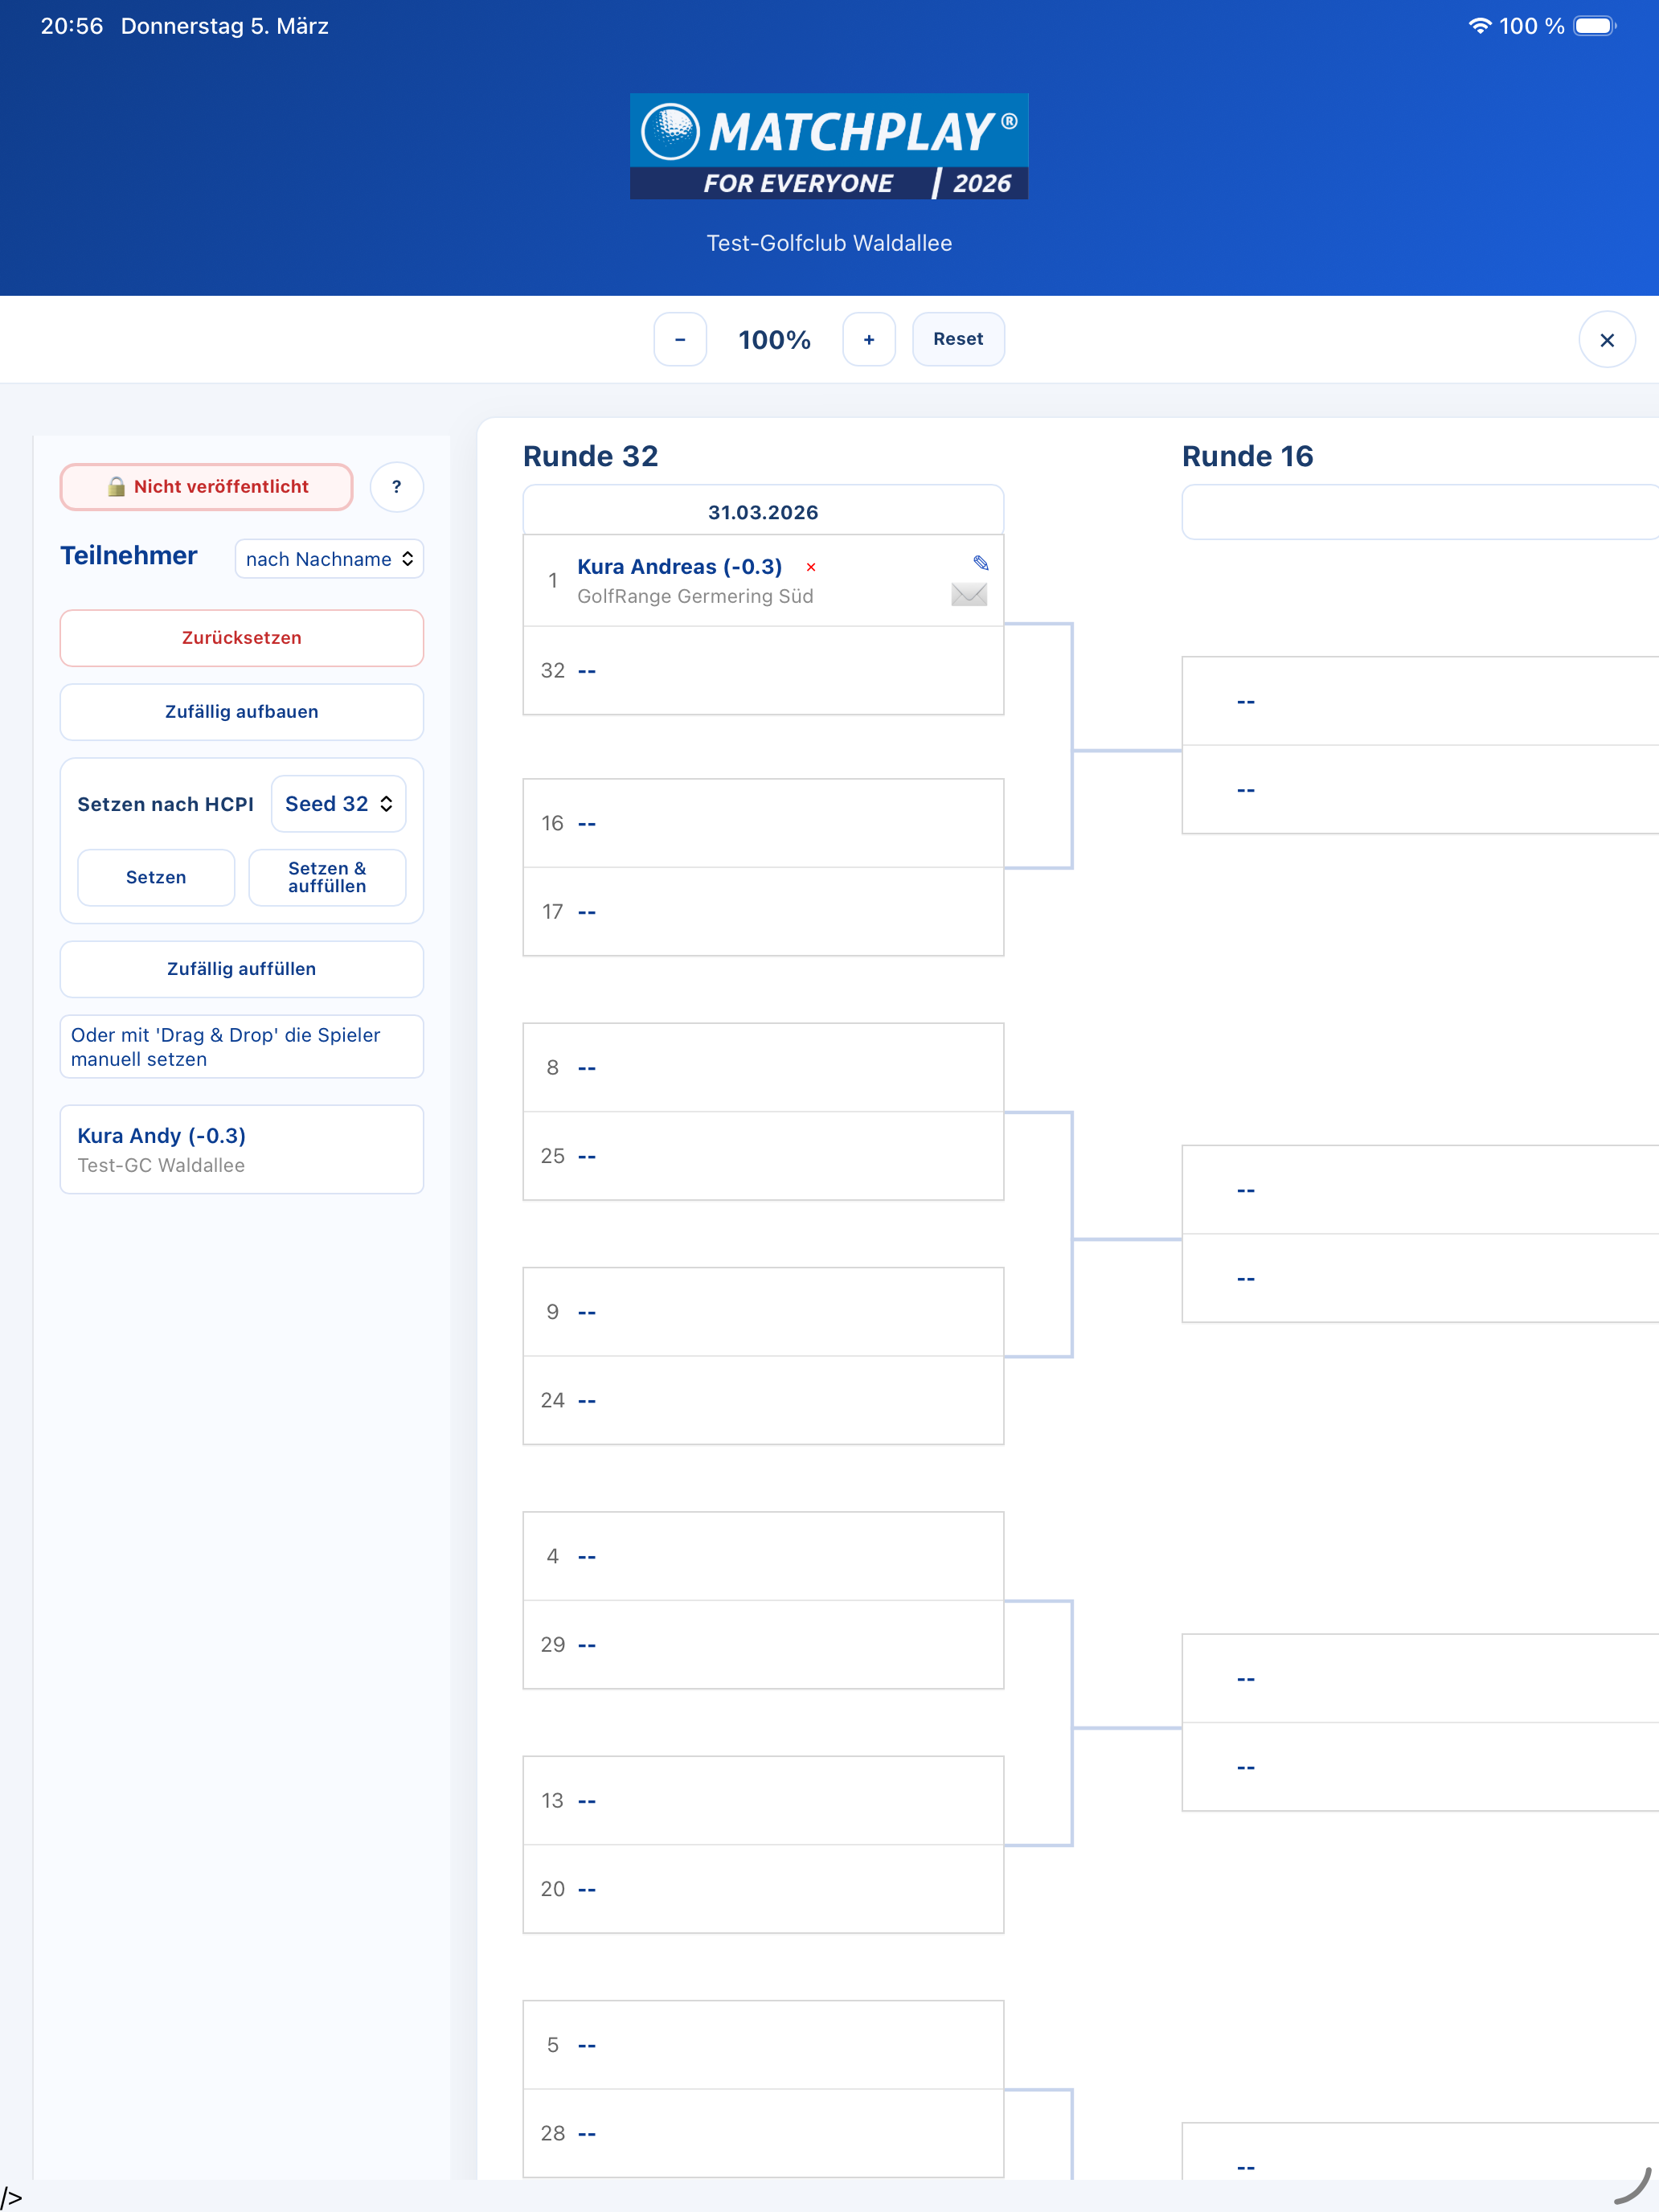Click the empty bracket slot for seed 20
Screen dimensions: 1659x2212
pos(763,1889)
